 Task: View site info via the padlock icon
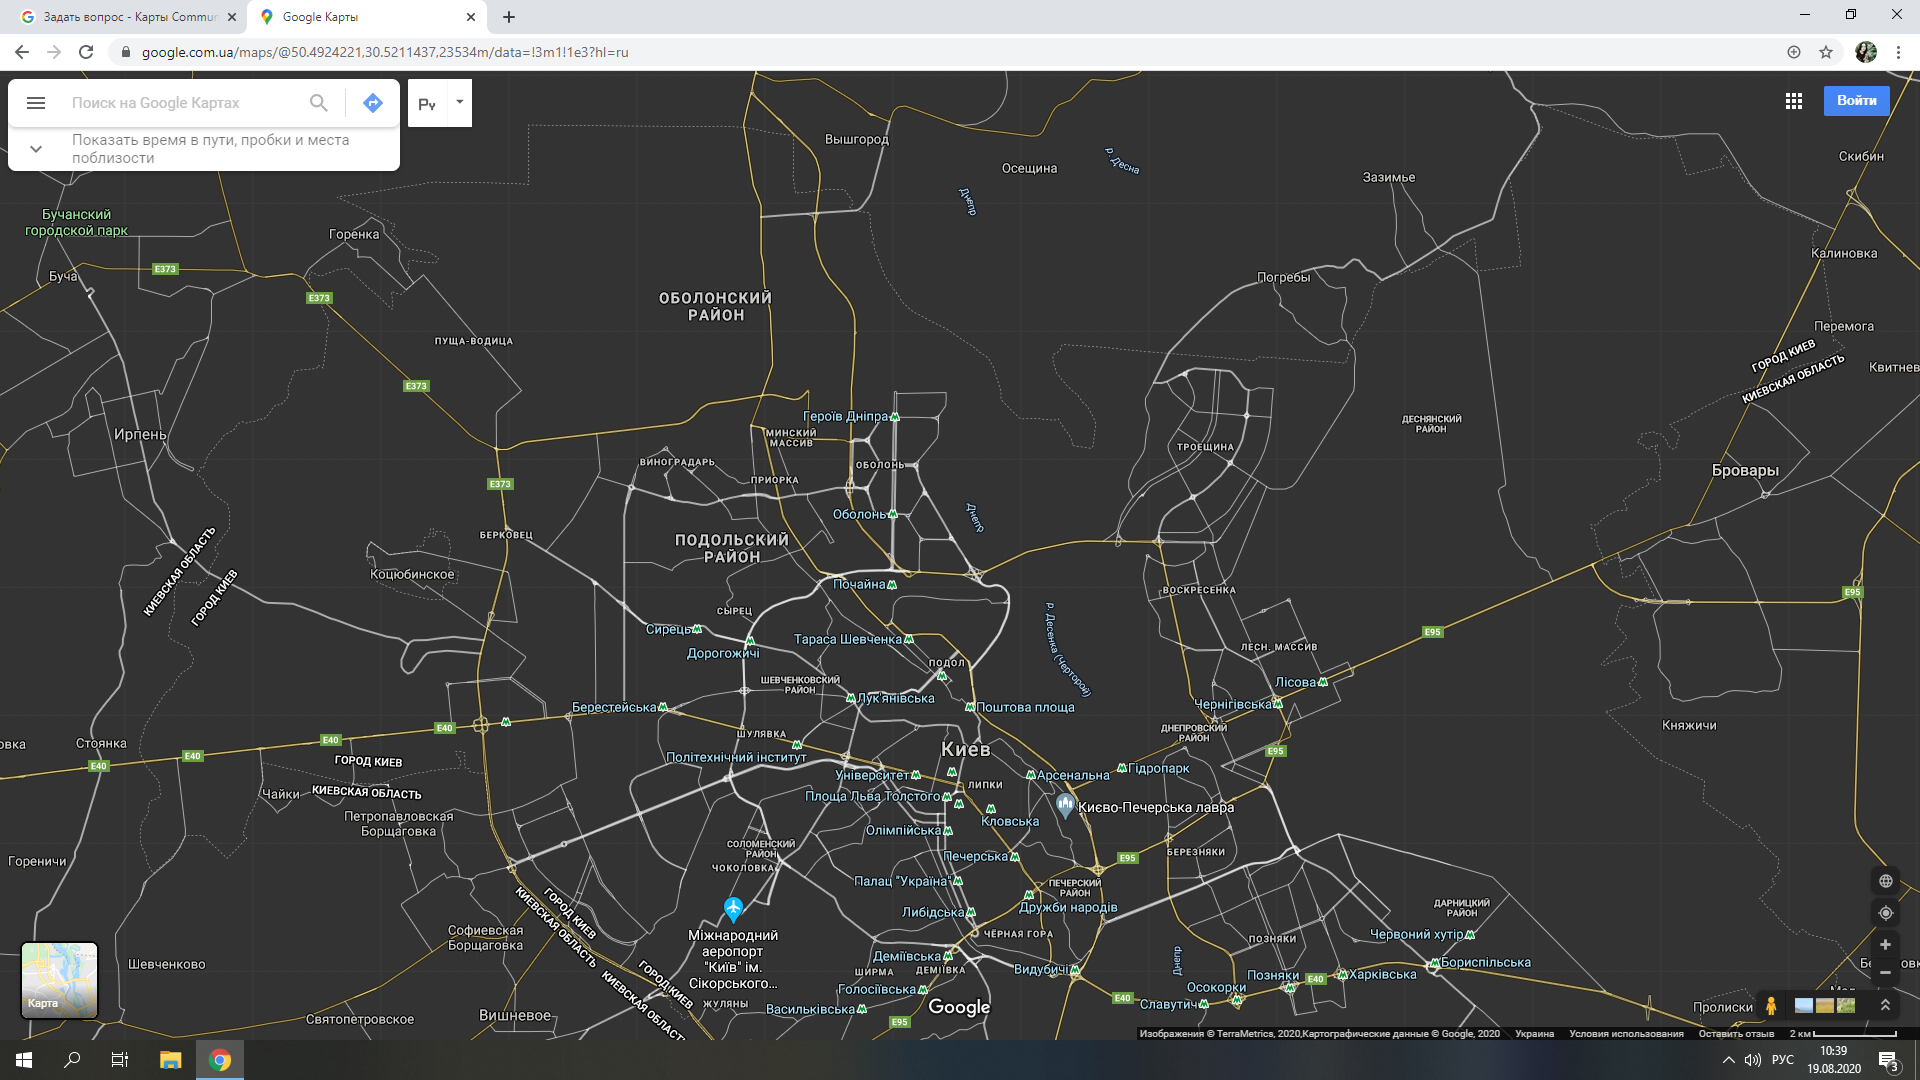tap(125, 52)
